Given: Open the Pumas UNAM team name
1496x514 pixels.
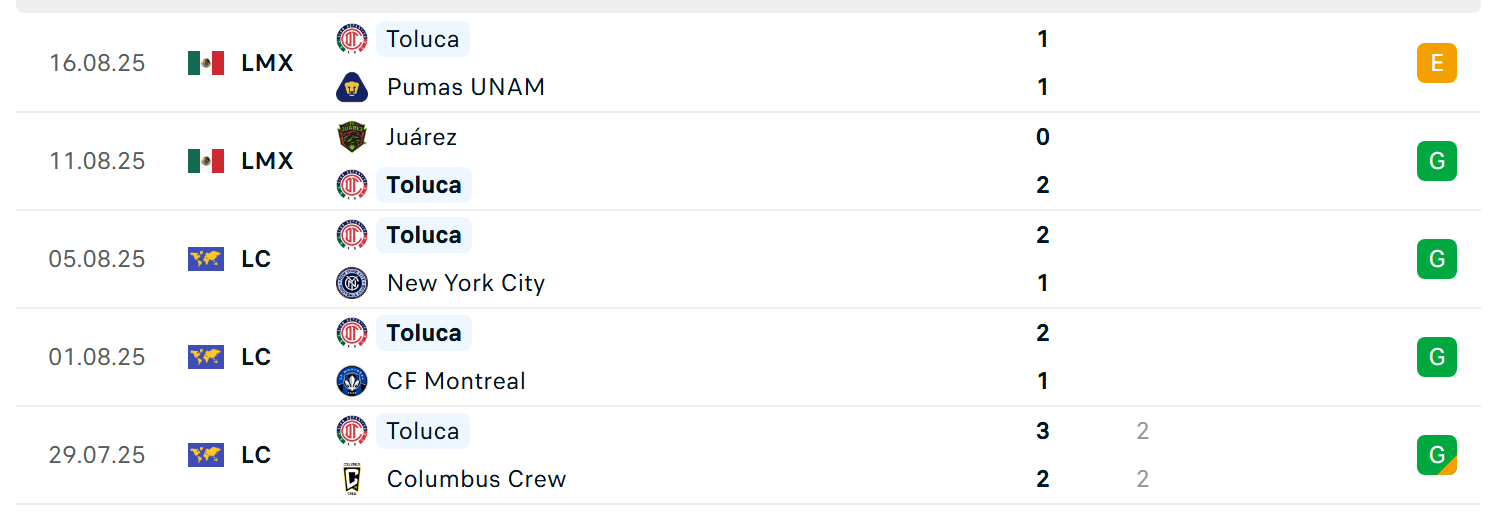Looking at the screenshot, I should pos(466,87).
